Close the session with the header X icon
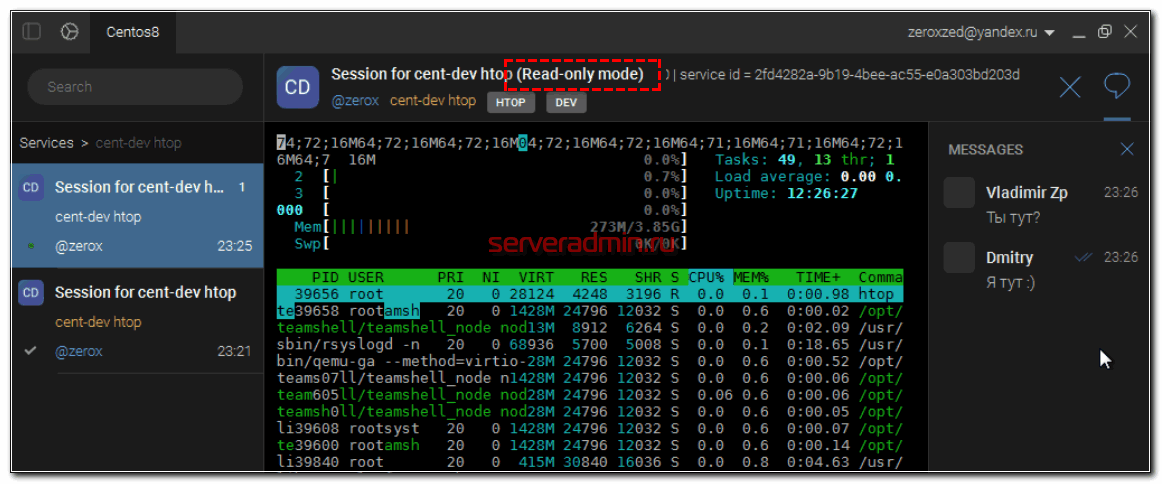Viewport: 1162px width, 484px height. [x=1070, y=88]
